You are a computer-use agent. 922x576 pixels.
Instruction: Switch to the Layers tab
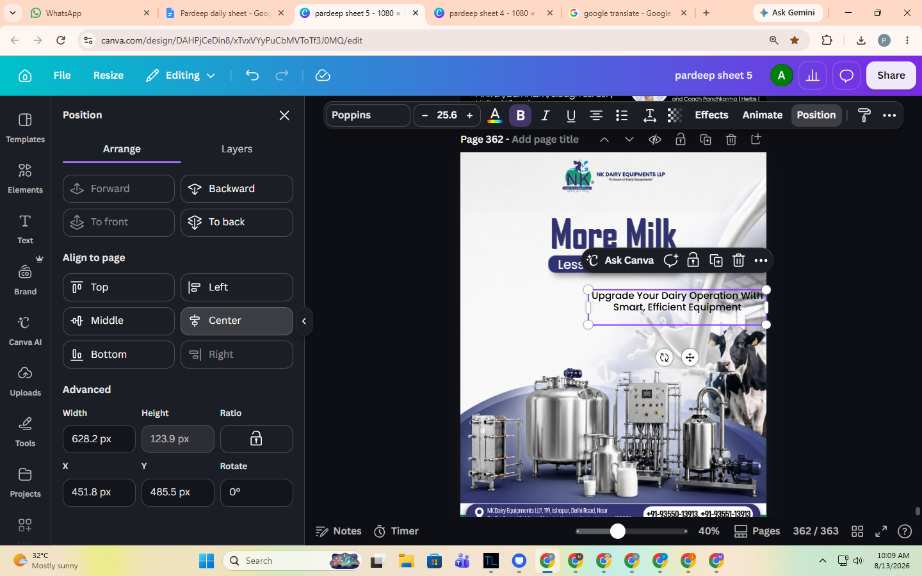236,149
